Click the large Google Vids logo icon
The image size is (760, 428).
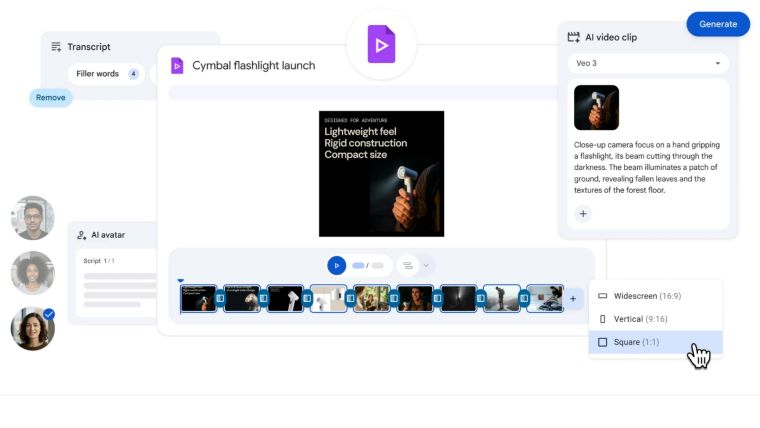pos(381,45)
